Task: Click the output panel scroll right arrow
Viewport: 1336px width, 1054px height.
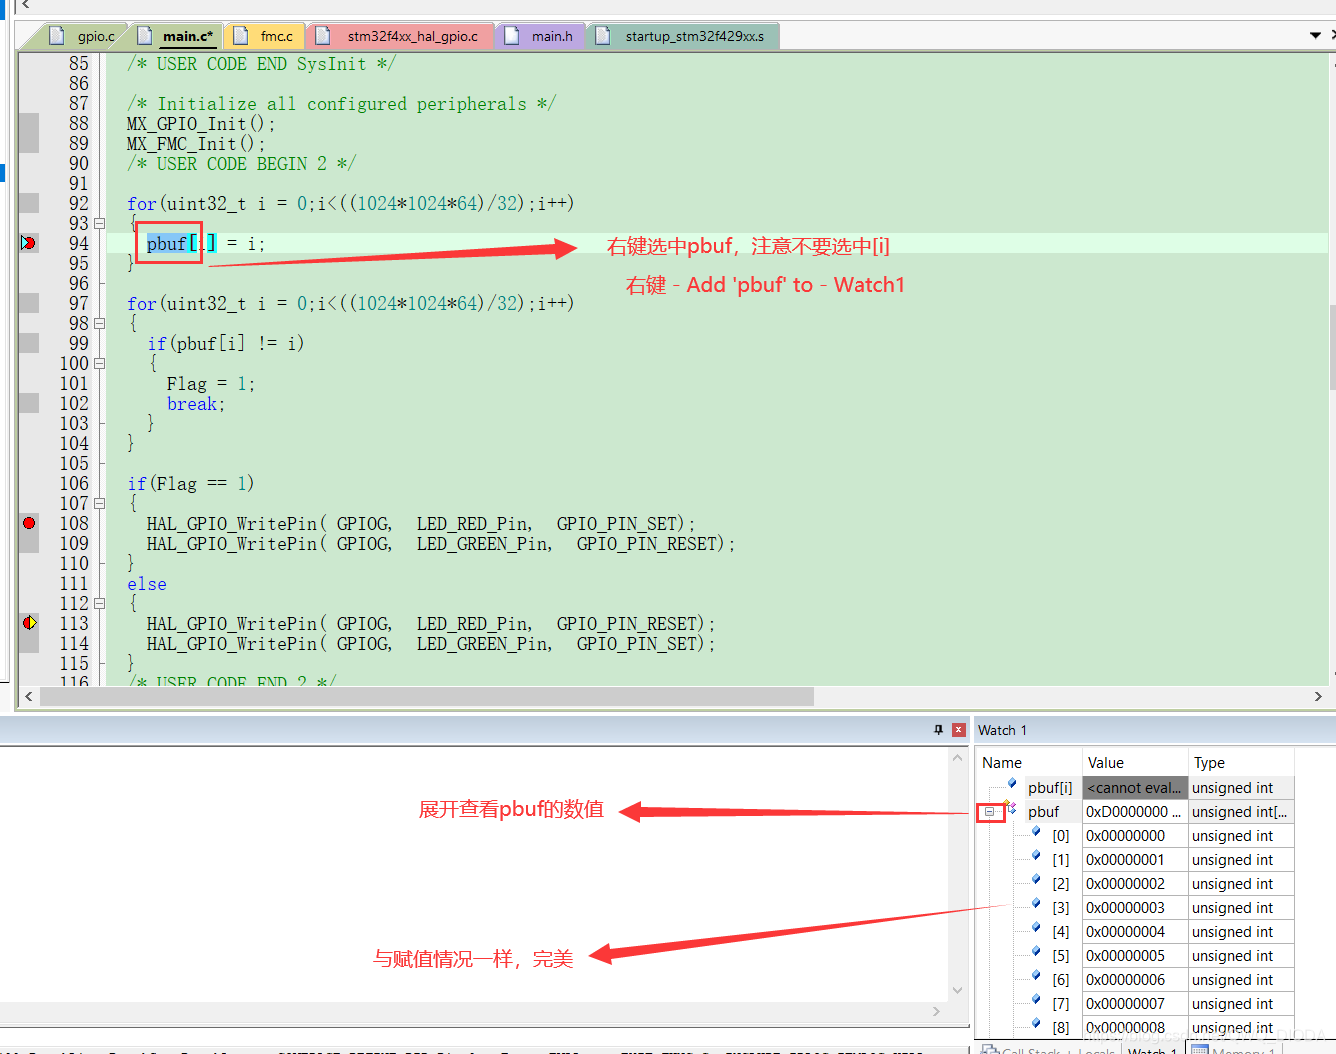Action: pos(936,1011)
